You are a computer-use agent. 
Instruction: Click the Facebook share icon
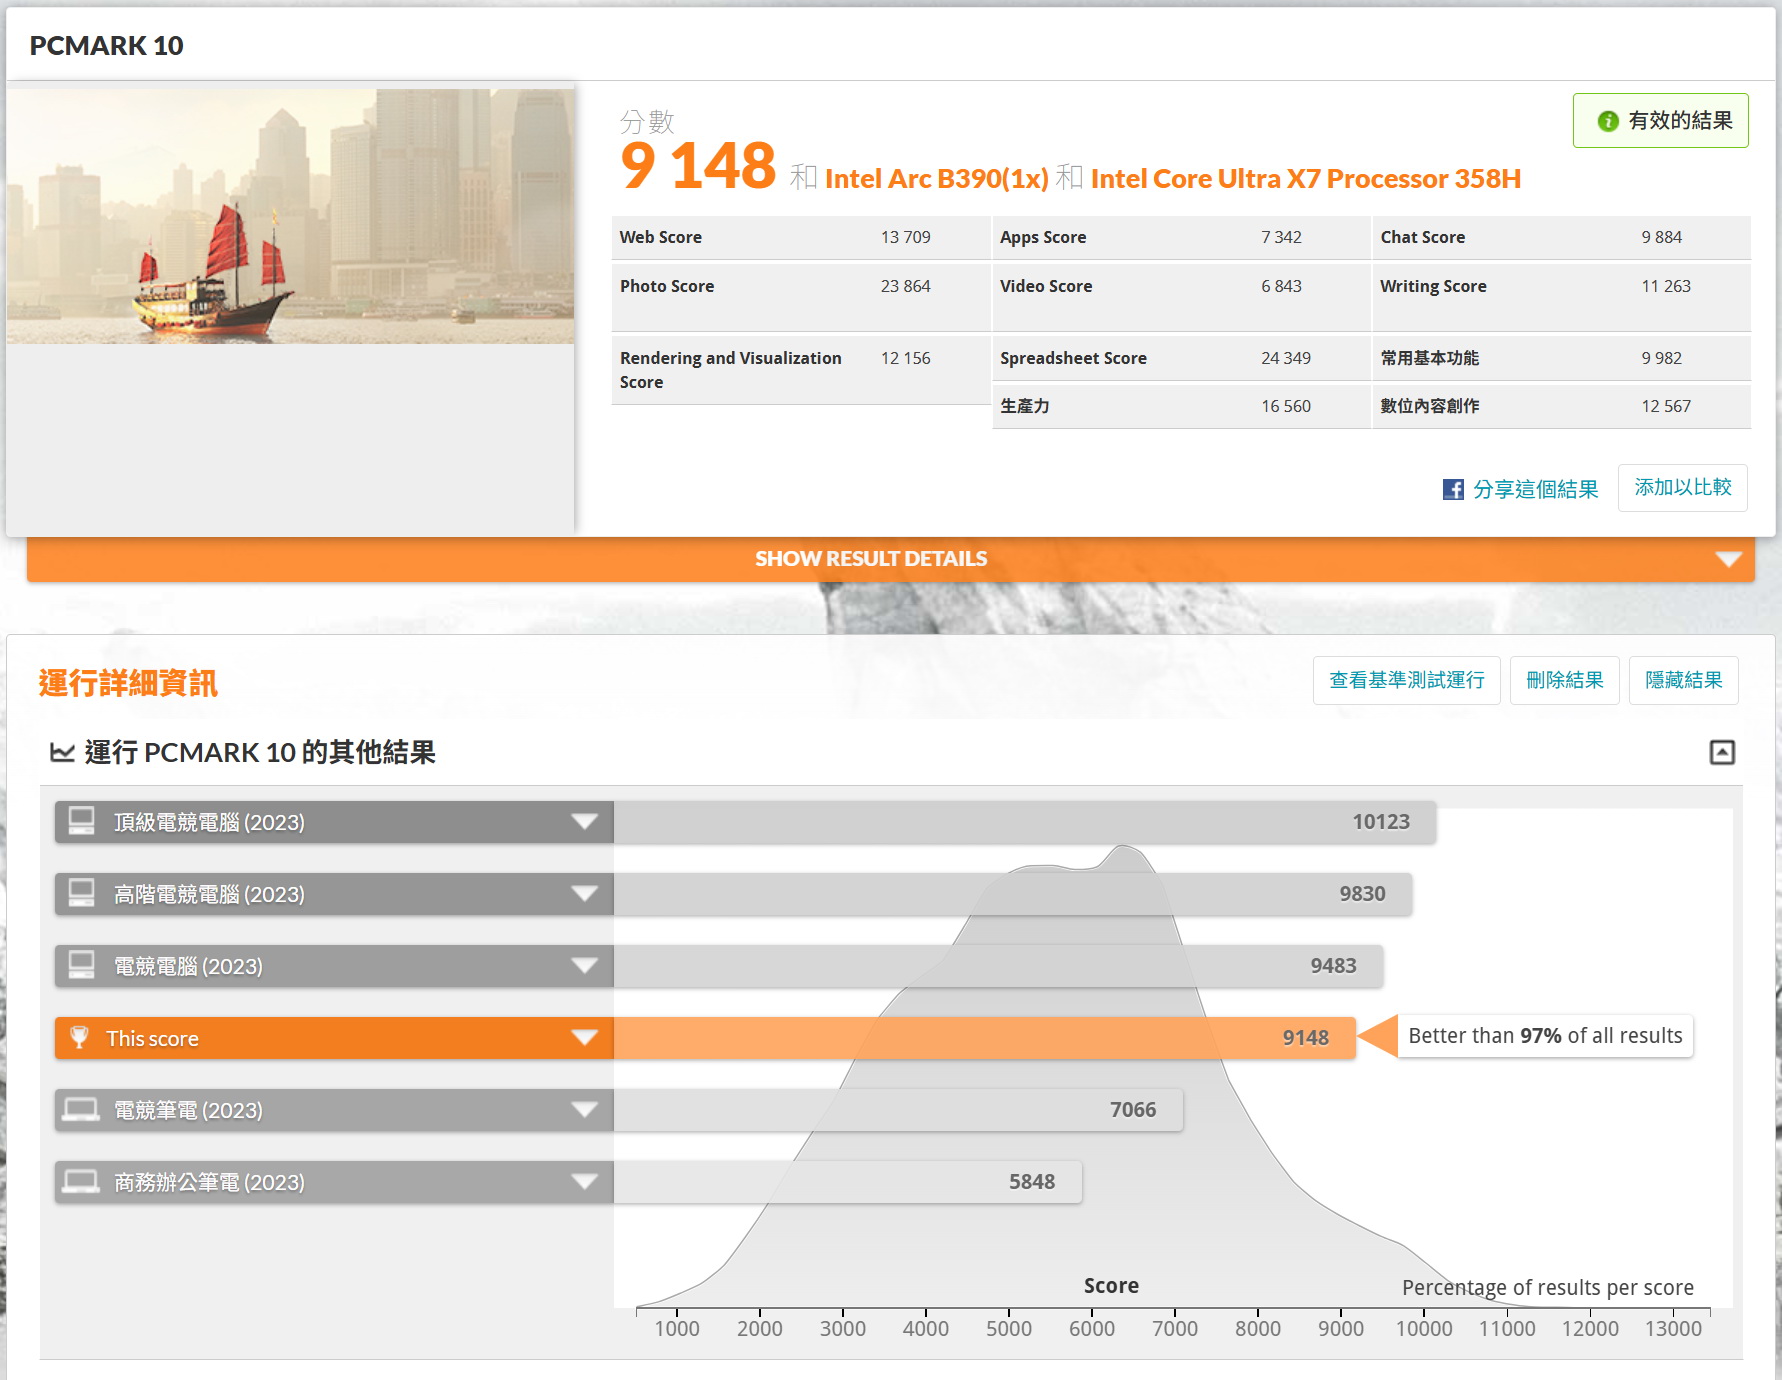pyautogui.click(x=1453, y=489)
